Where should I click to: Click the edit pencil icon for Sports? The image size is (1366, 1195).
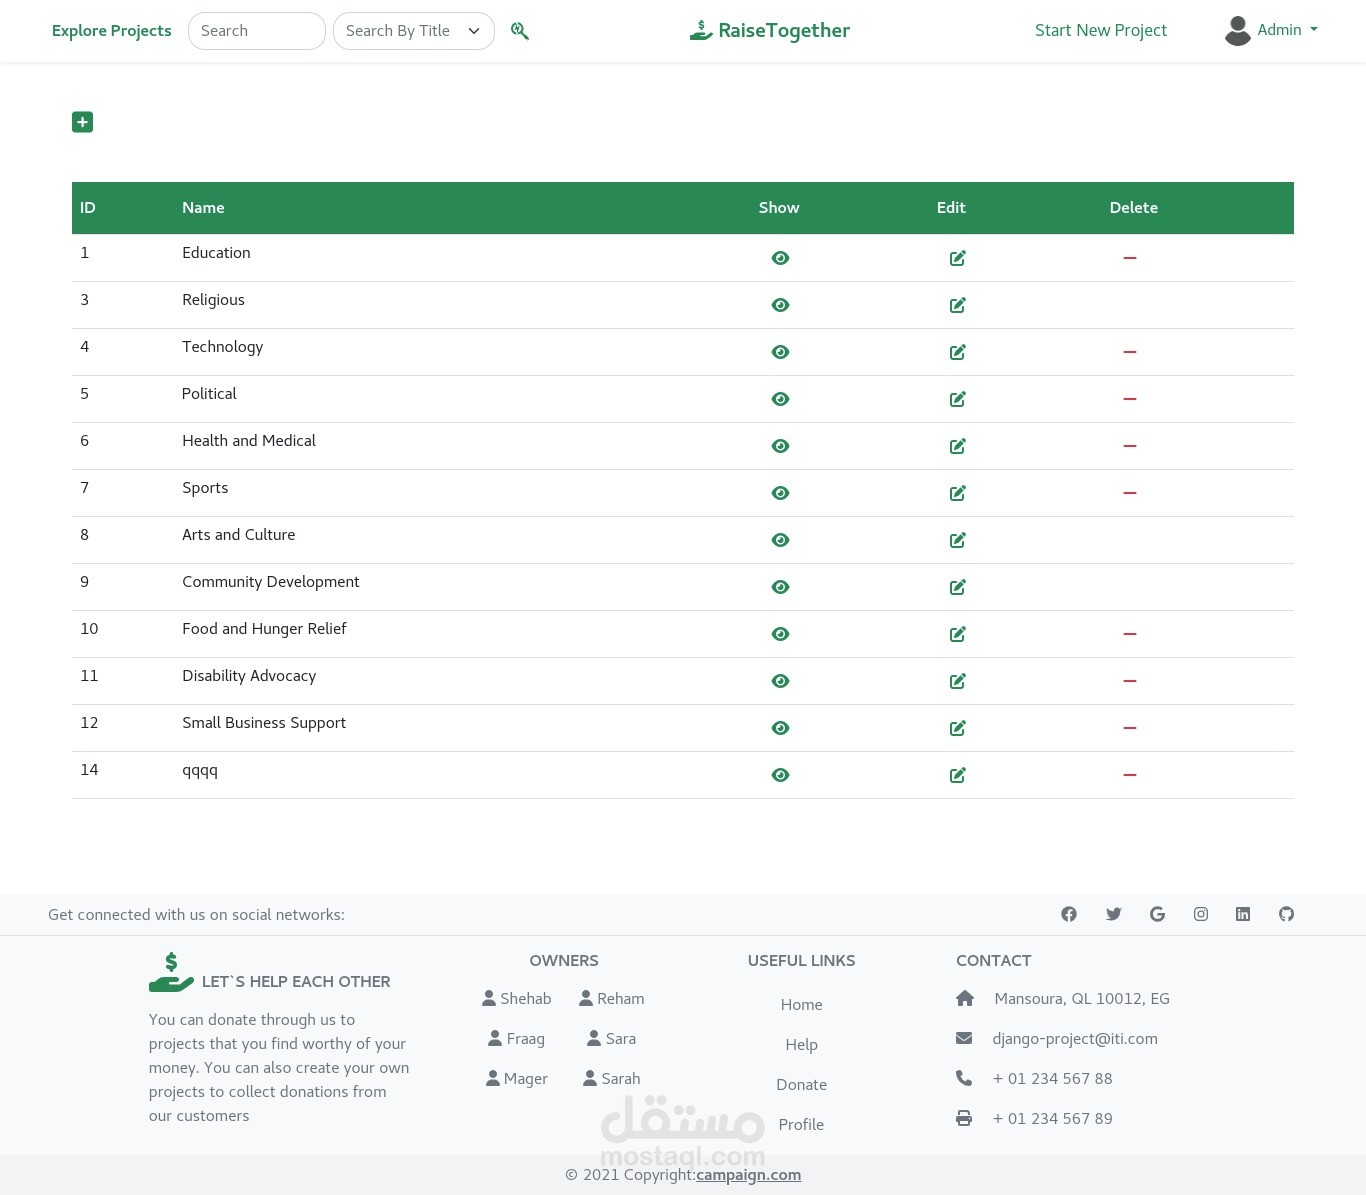(957, 493)
